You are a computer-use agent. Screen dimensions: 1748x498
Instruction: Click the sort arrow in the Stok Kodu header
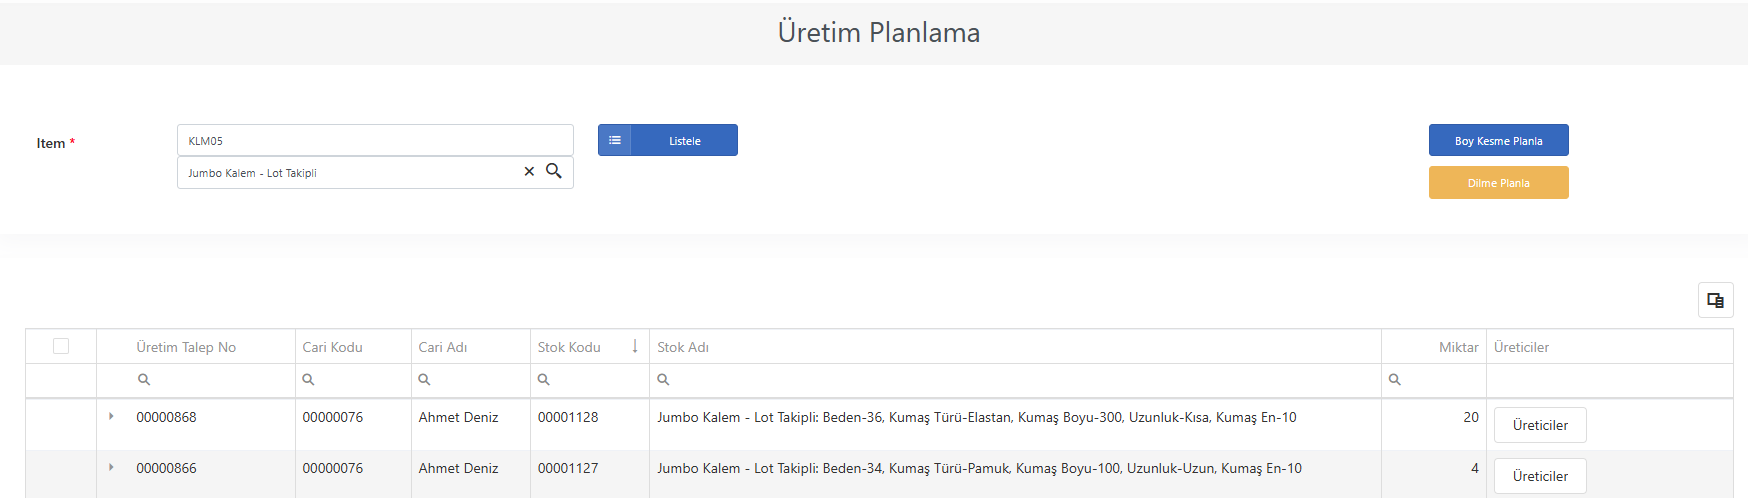tap(634, 346)
